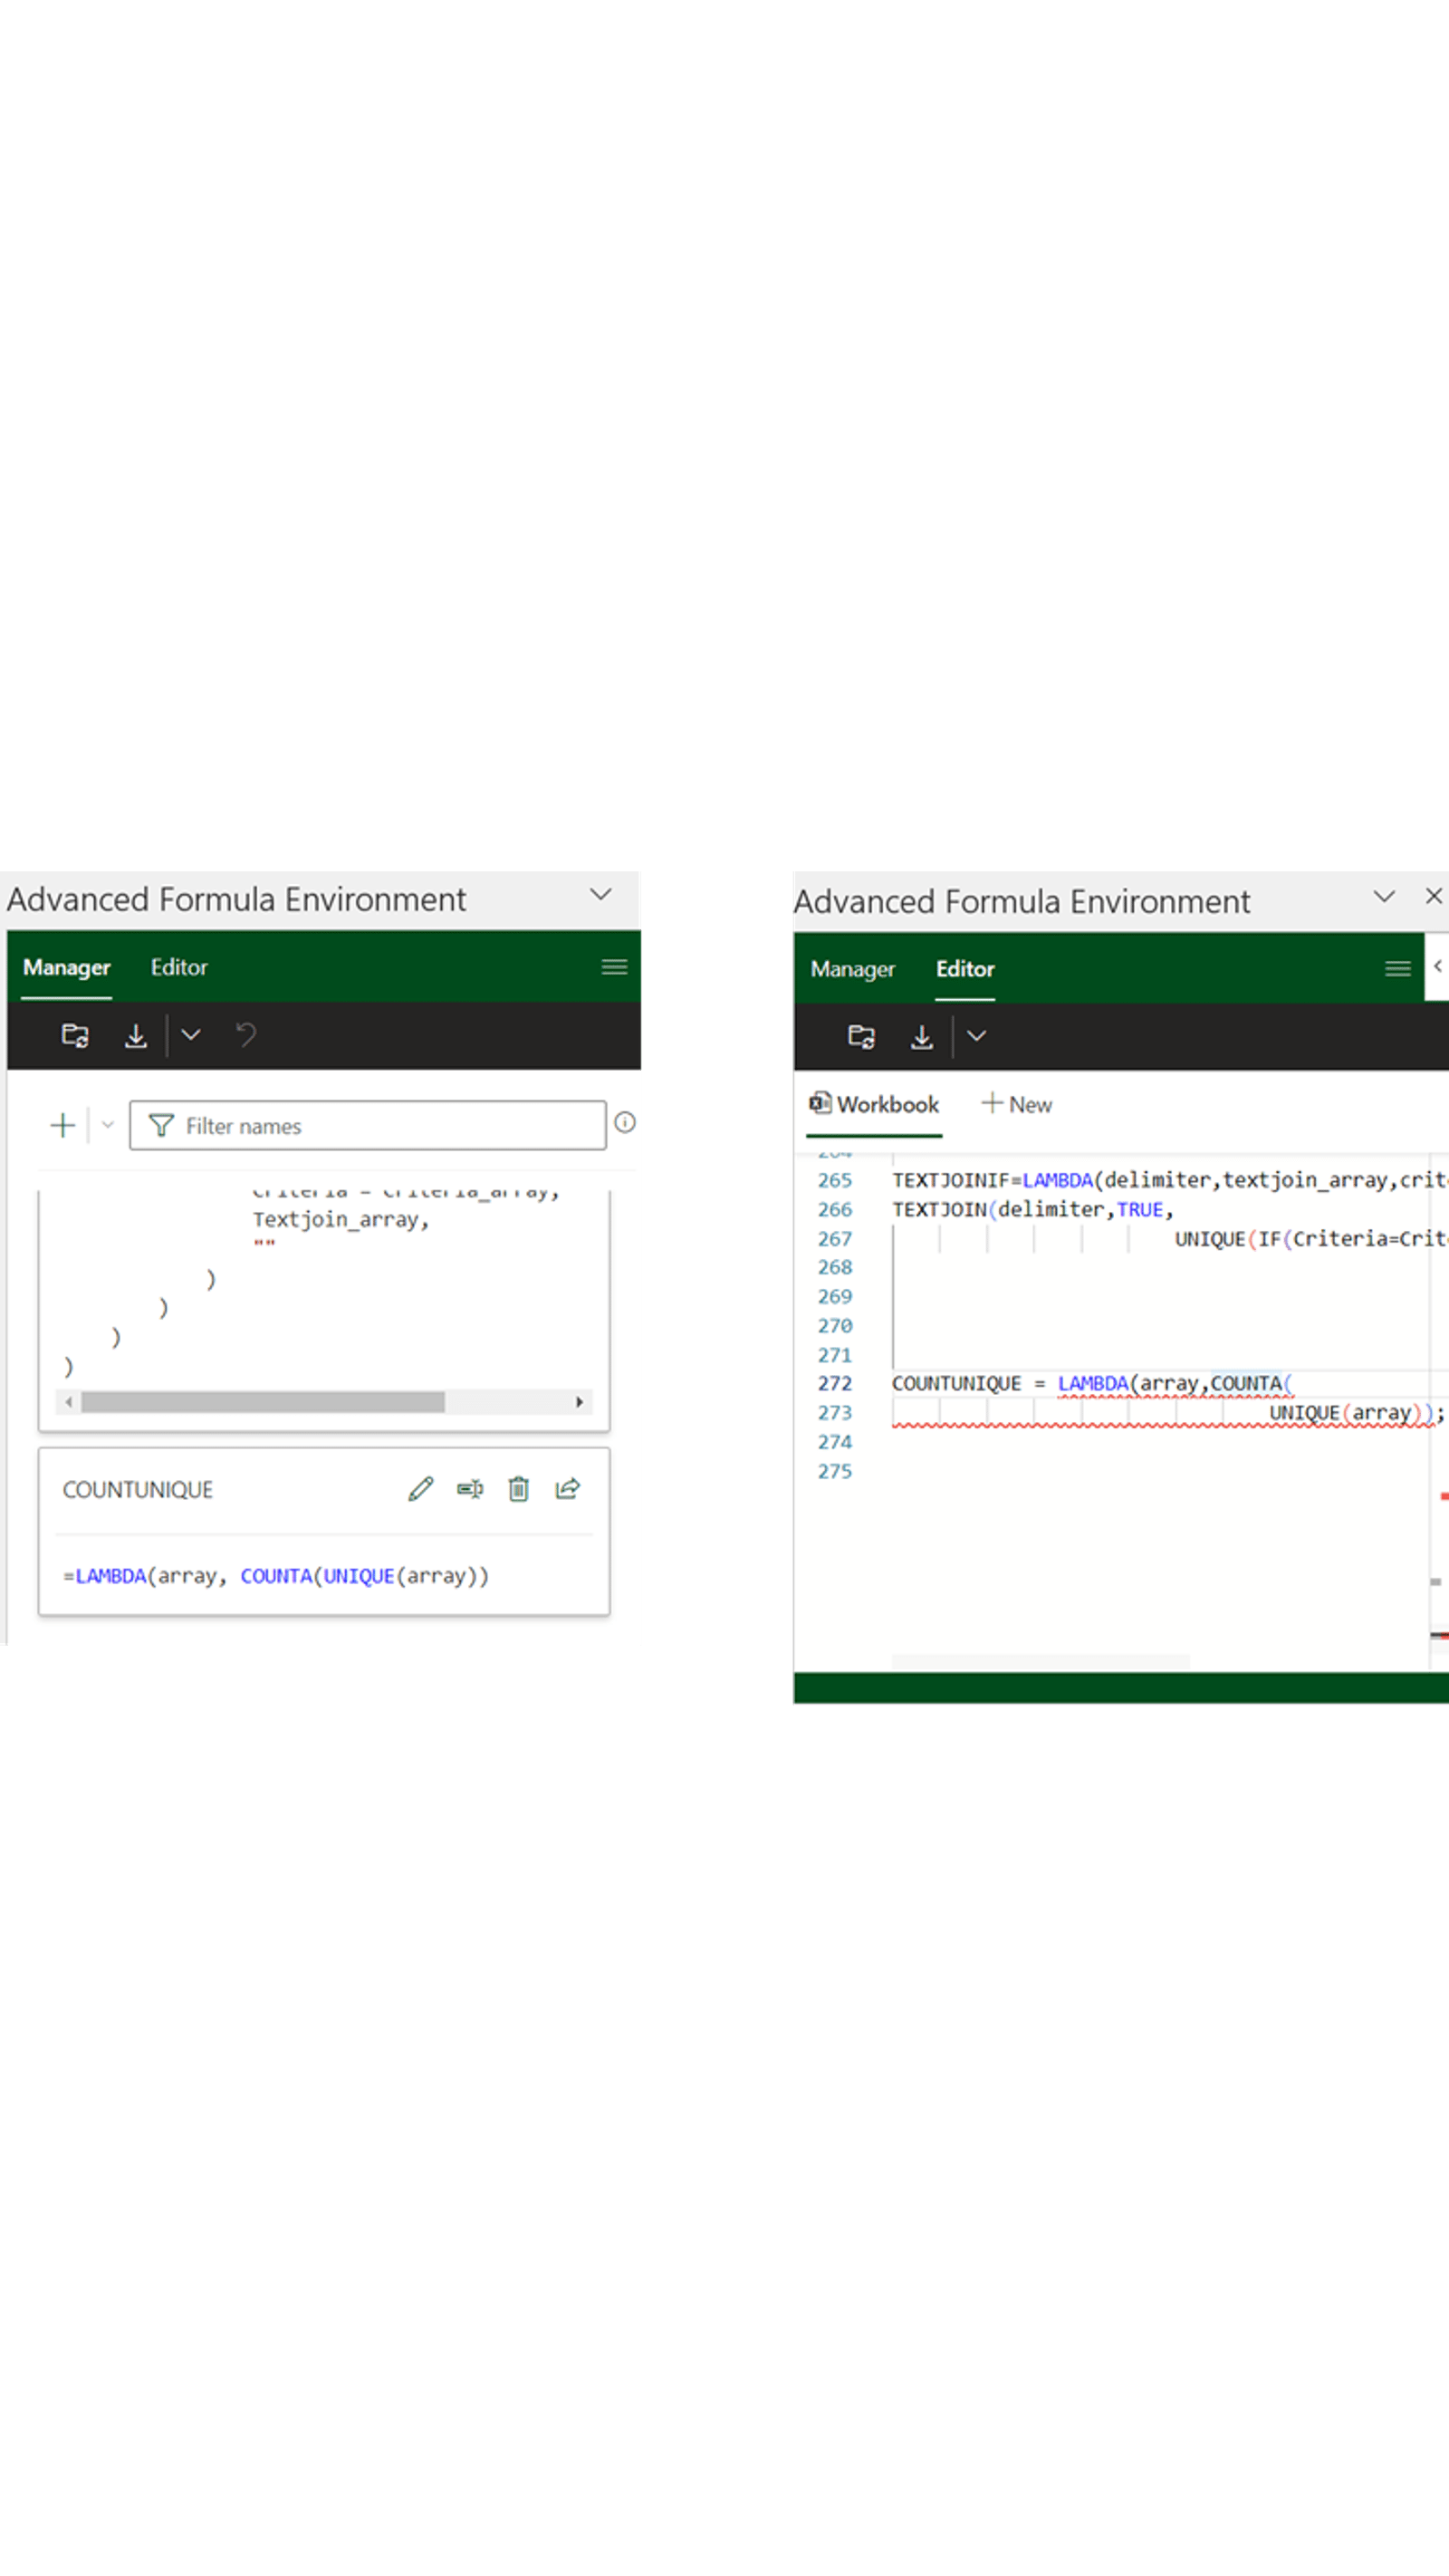Edit the COUNTUNIQUE formula with the pencil icon
The height and width of the screenshot is (2576, 1449).
(421, 1489)
